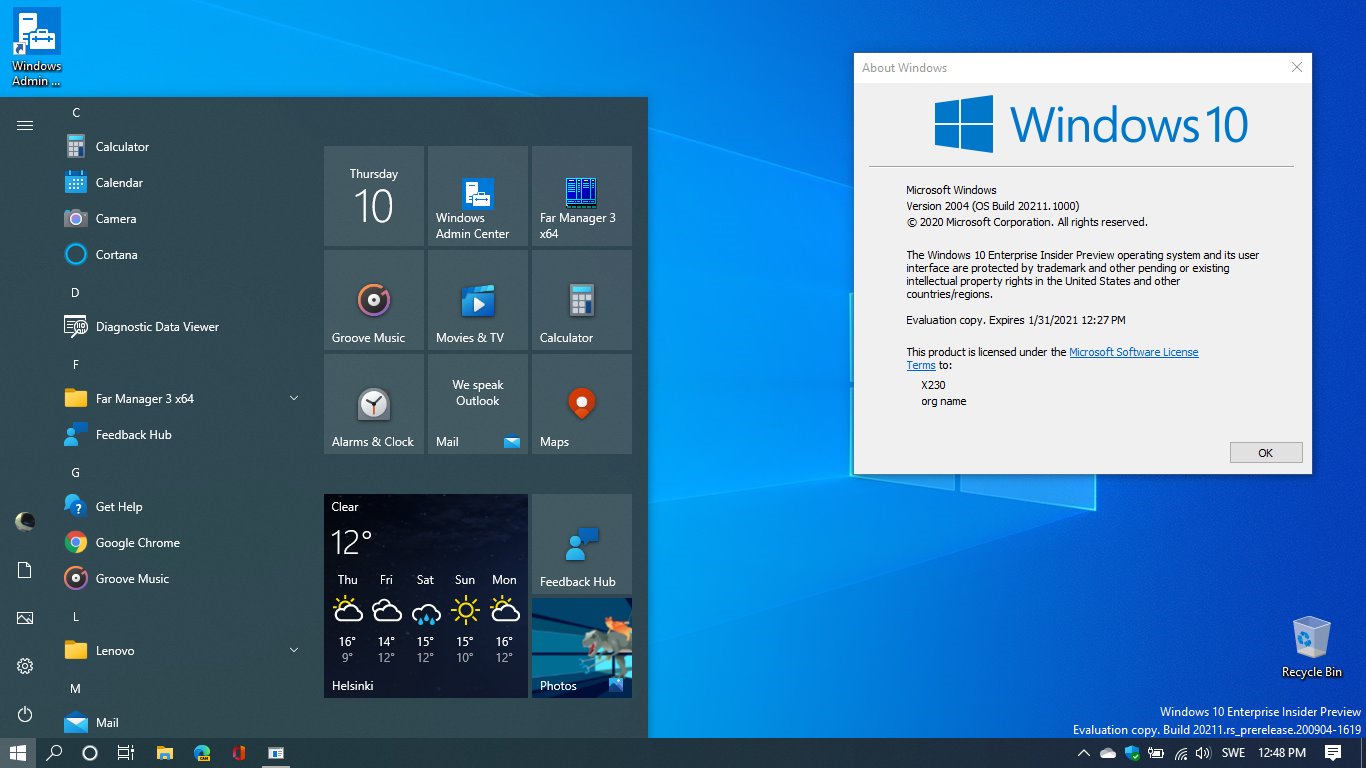Screen dimensions: 1366x768
Task: Open the Maps tile
Action: point(581,404)
